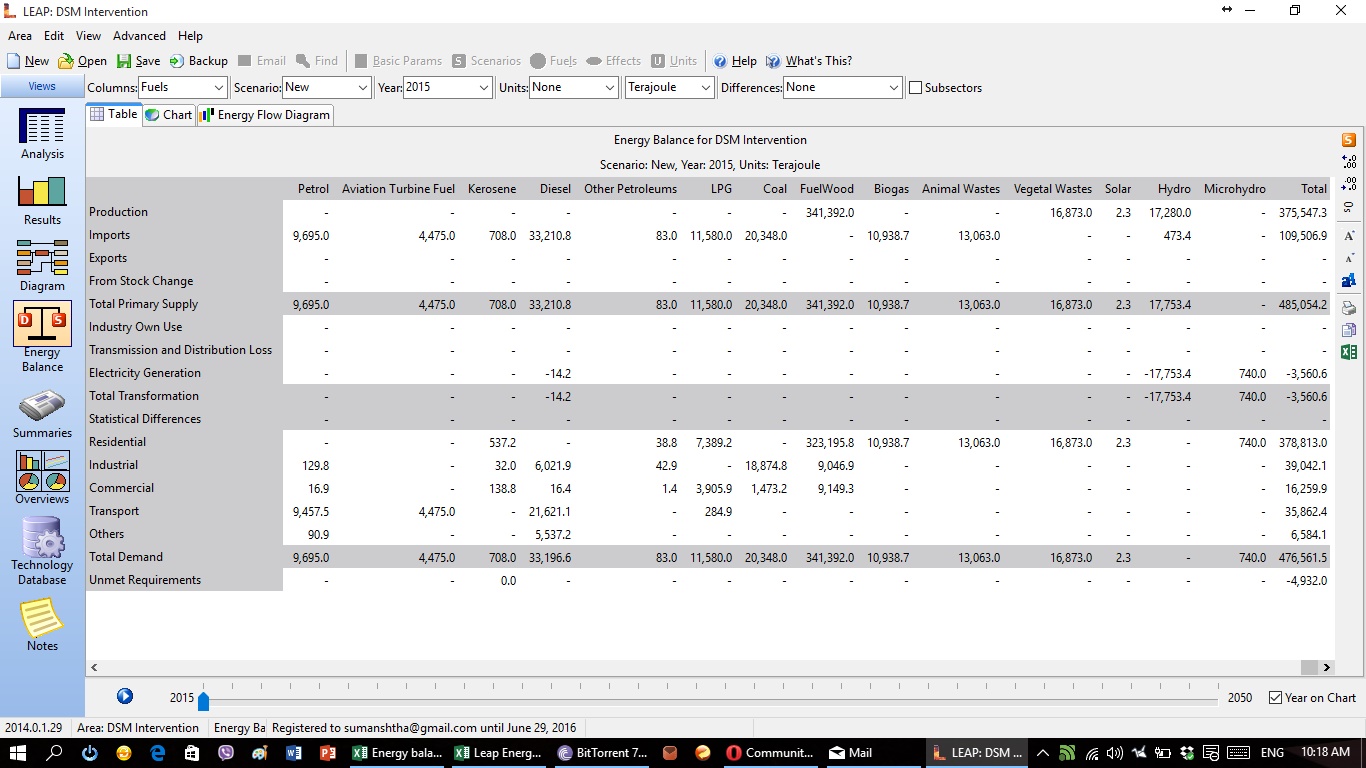Image resolution: width=1366 pixels, height=768 pixels.
Task: Click left arrow of horizontal scrollbar
Action: 94,667
